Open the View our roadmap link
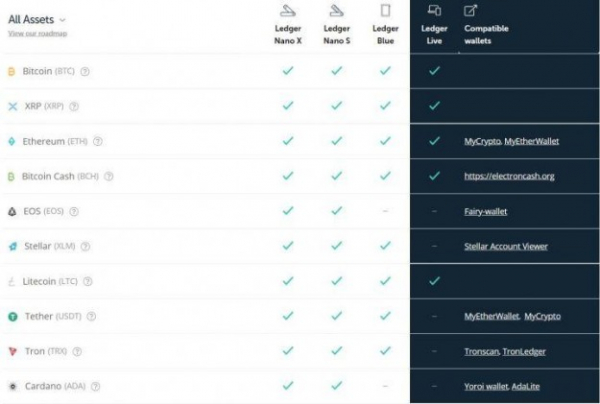600x404 pixels. click(x=37, y=34)
